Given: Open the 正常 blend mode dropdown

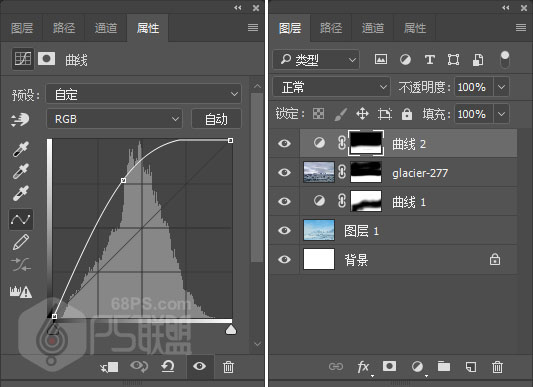Looking at the screenshot, I should coord(331,87).
